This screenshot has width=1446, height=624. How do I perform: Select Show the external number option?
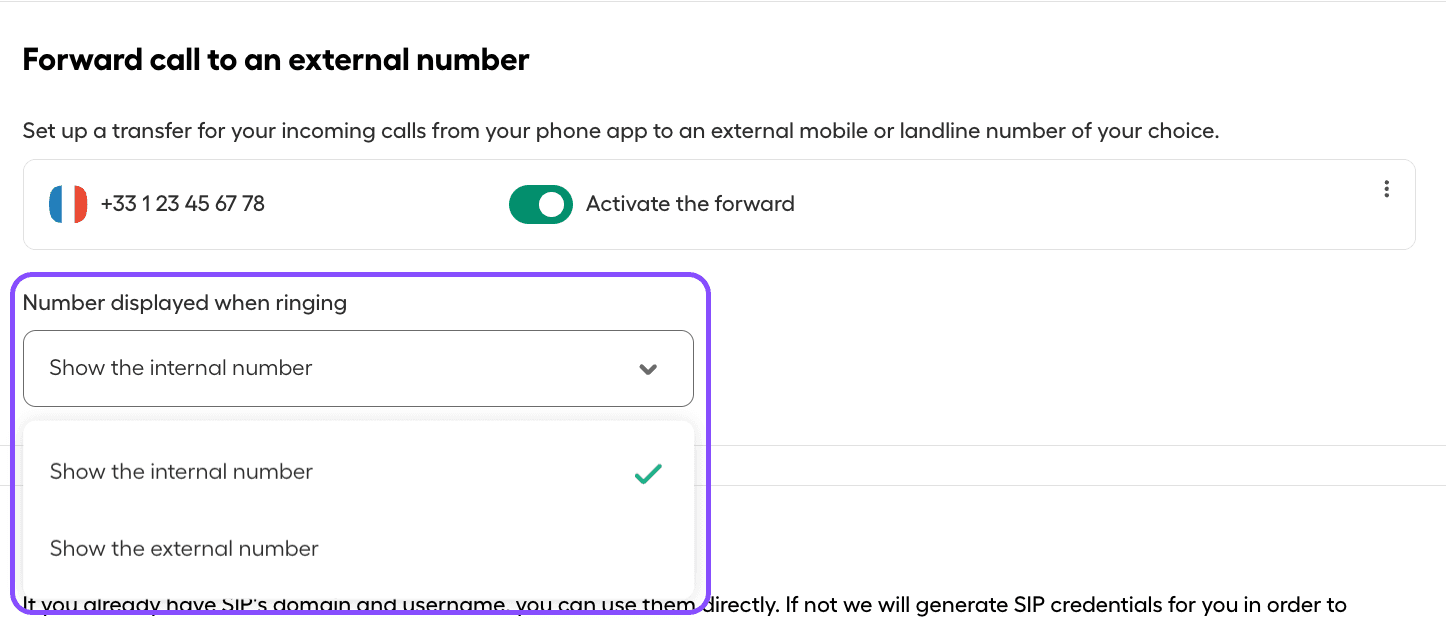click(x=183, y=548)
